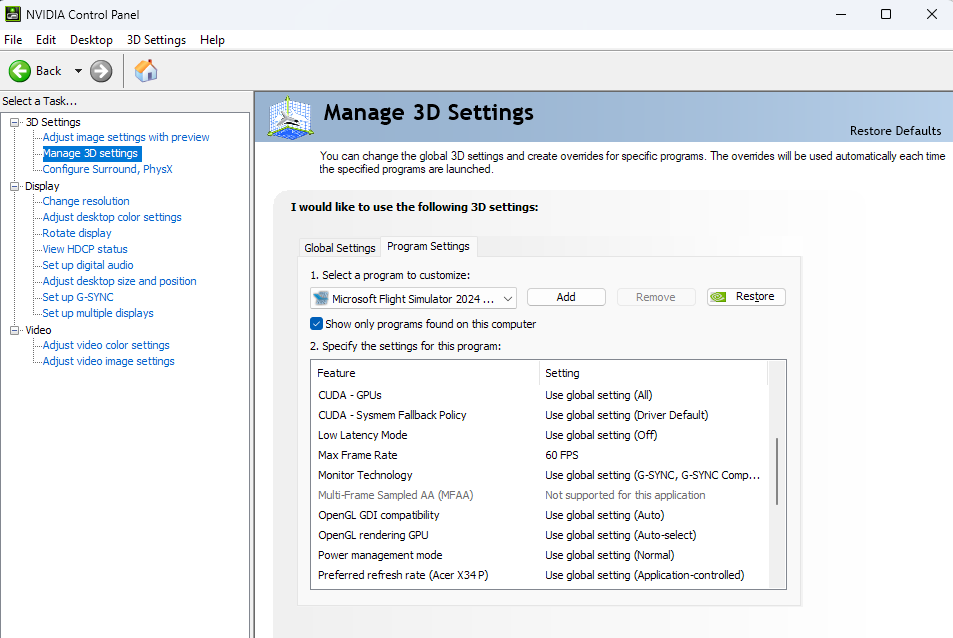Select Preferred refresh rate (Acer X34 P) row
953x638 pixels.
click(x=540, y=575)
